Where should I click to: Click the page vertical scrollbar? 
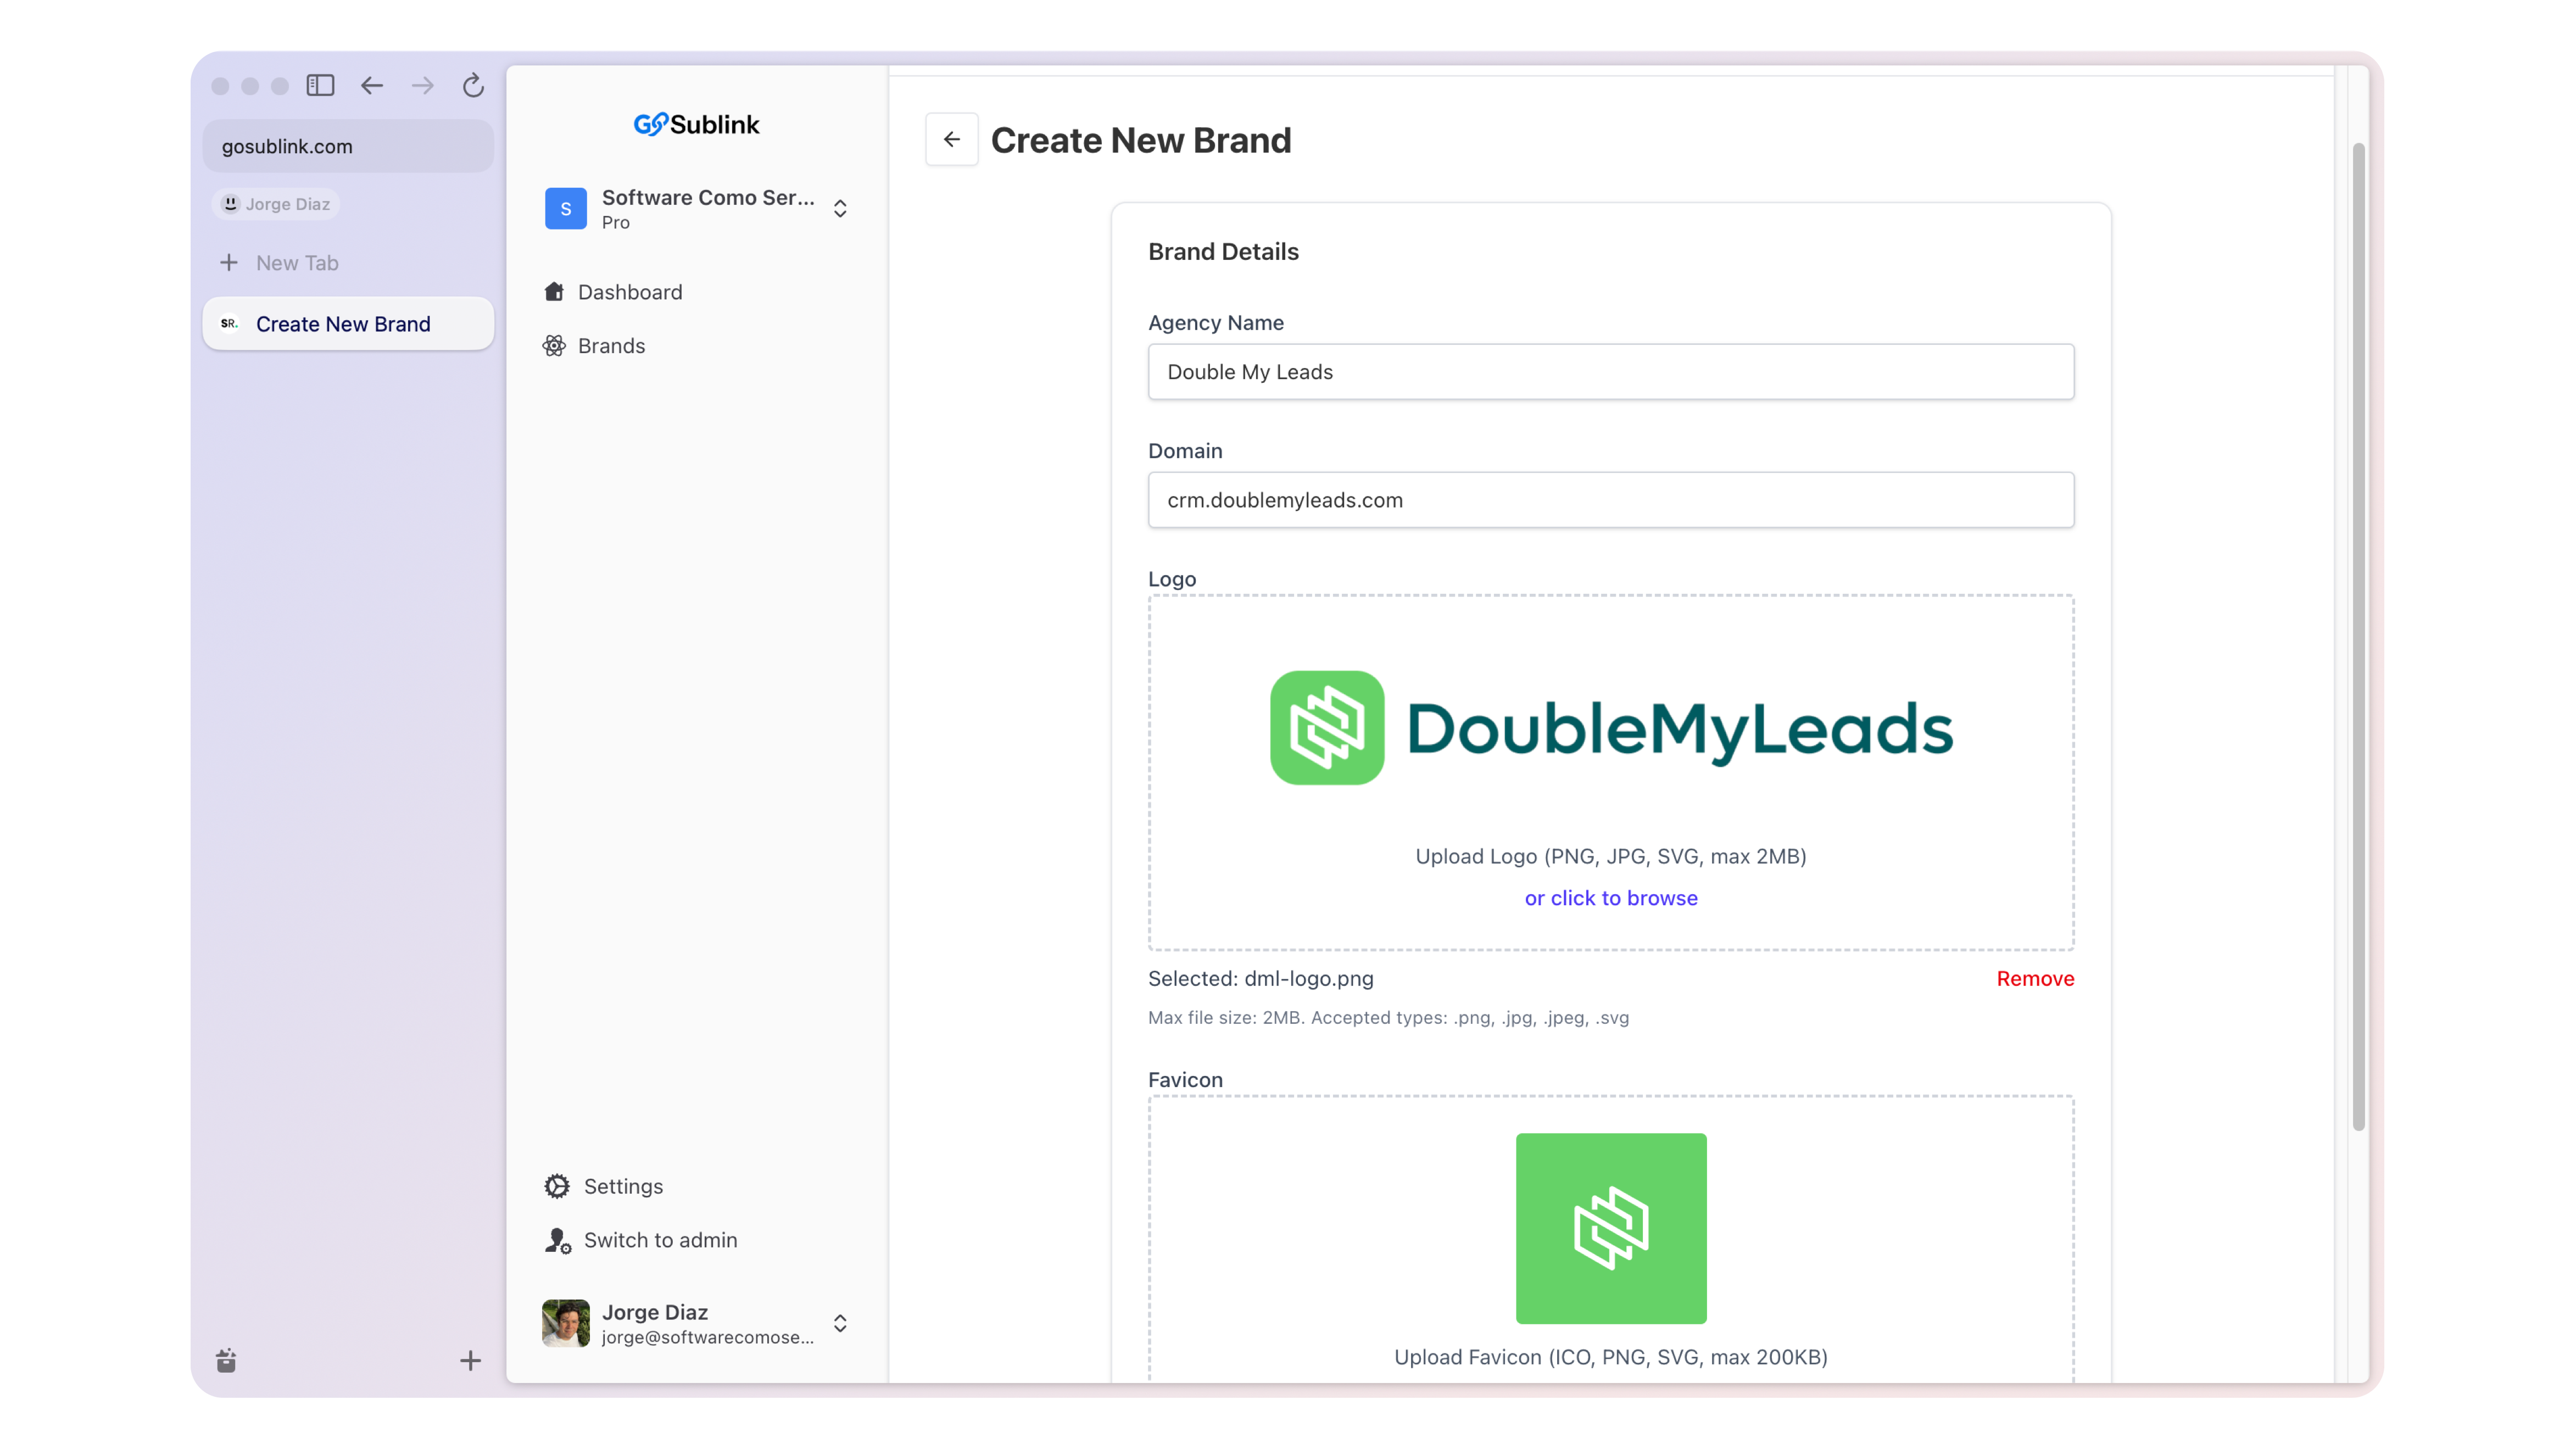coord(2359,636)
